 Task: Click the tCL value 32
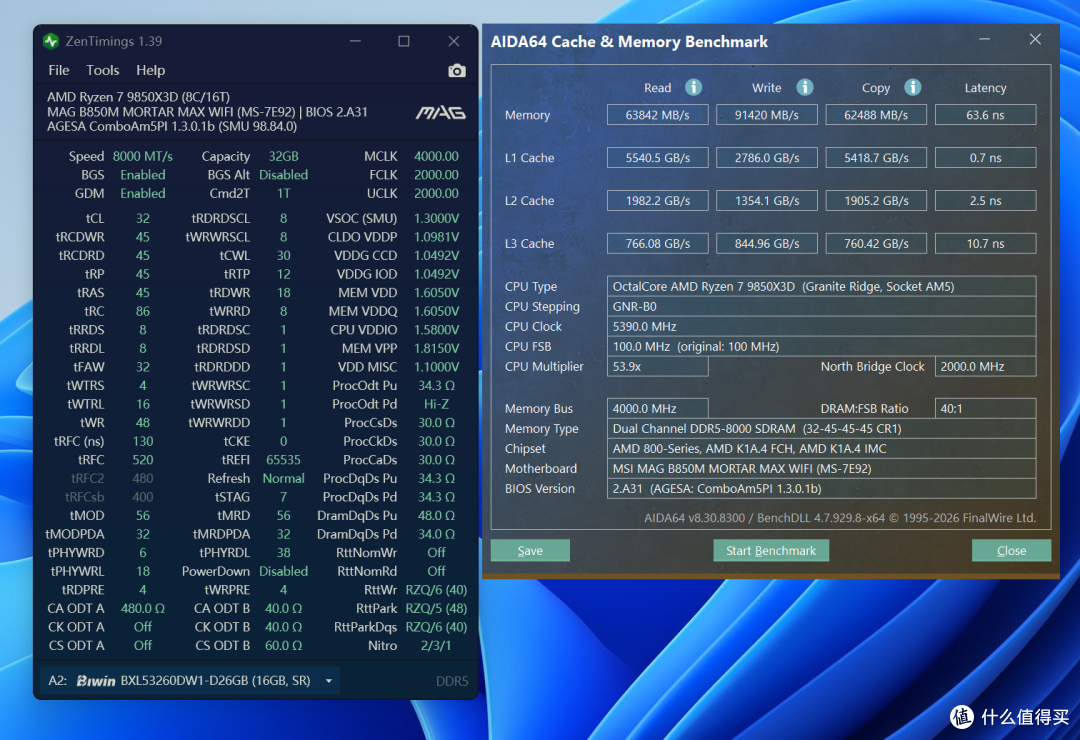[x=143, y=218]
